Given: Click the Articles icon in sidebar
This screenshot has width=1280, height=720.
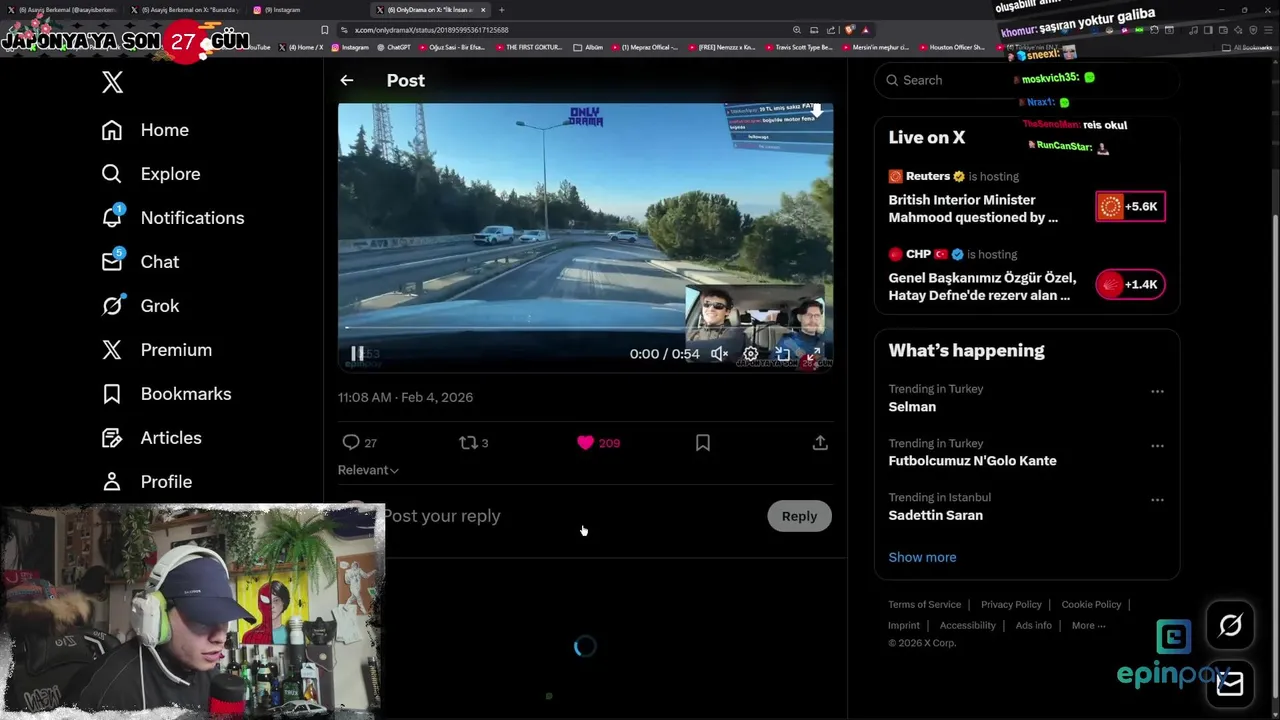Looking at the screenshot, I should [x=112, y=438].
